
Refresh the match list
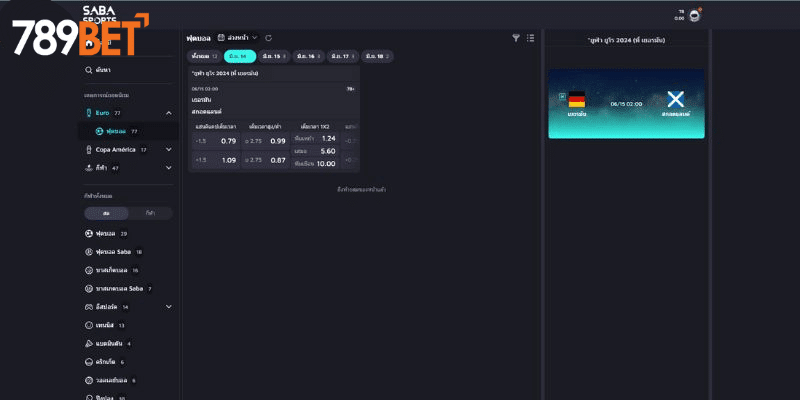(268, 37)
